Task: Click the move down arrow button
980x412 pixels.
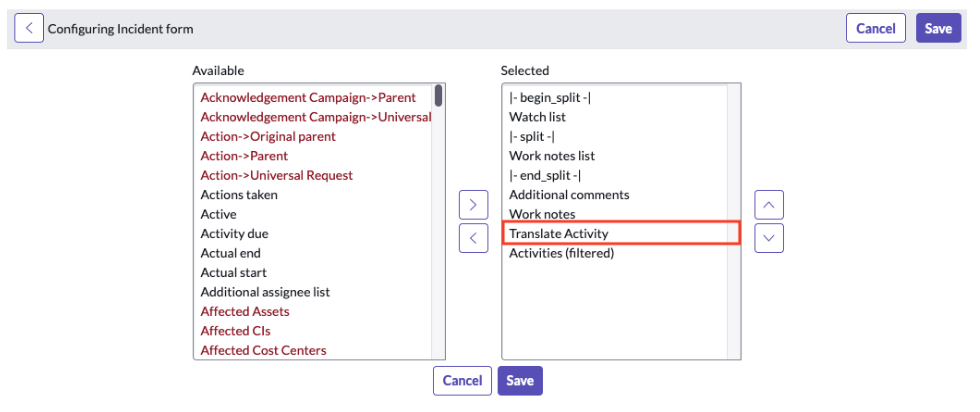Action: click(x=769, y=238)
